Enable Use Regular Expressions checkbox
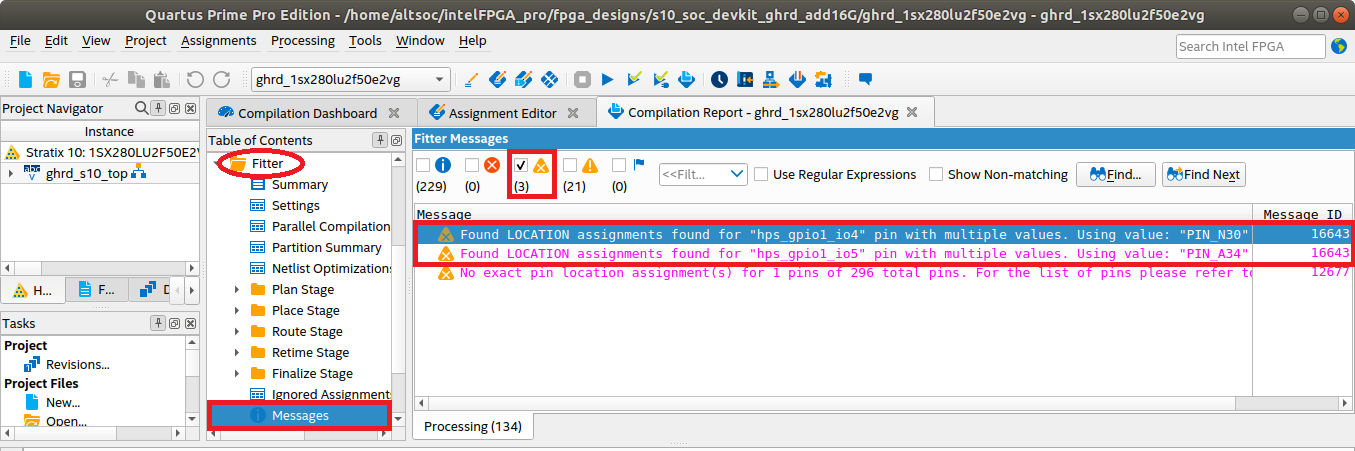 pos(762,174)
